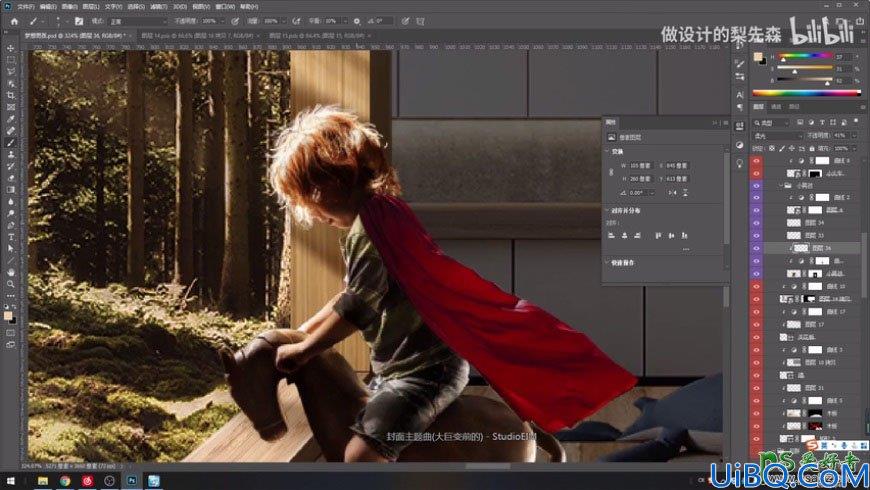Hide layer 图层 36 using eye icon
Viewport: 870px width, 490px height.
[x=756, y=248]
